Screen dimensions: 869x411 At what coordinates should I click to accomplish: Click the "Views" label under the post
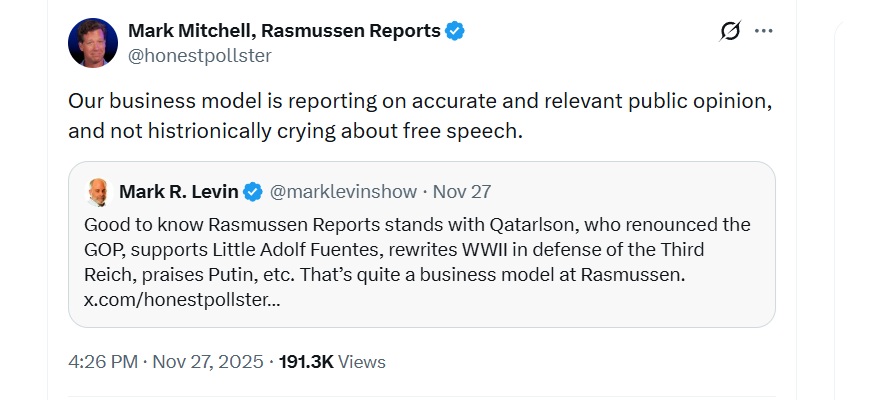[361, 362]
